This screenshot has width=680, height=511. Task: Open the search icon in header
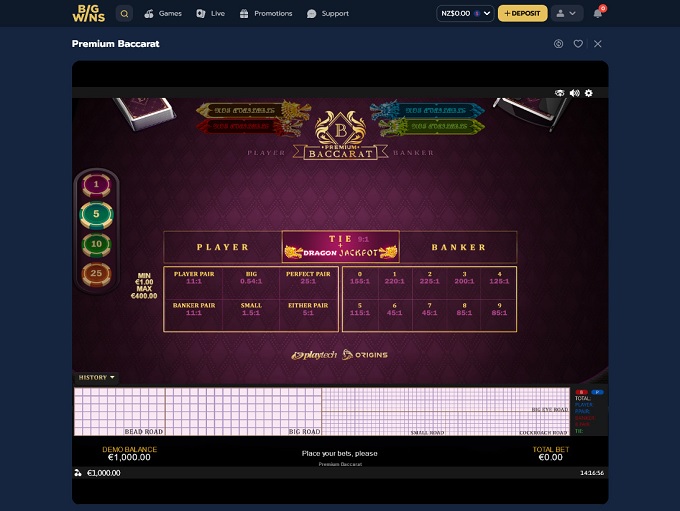point(124,14)
